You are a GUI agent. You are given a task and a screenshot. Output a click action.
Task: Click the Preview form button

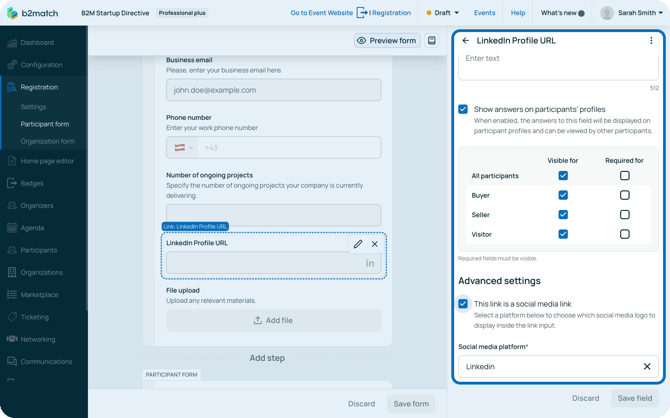(x=386, y=41)
